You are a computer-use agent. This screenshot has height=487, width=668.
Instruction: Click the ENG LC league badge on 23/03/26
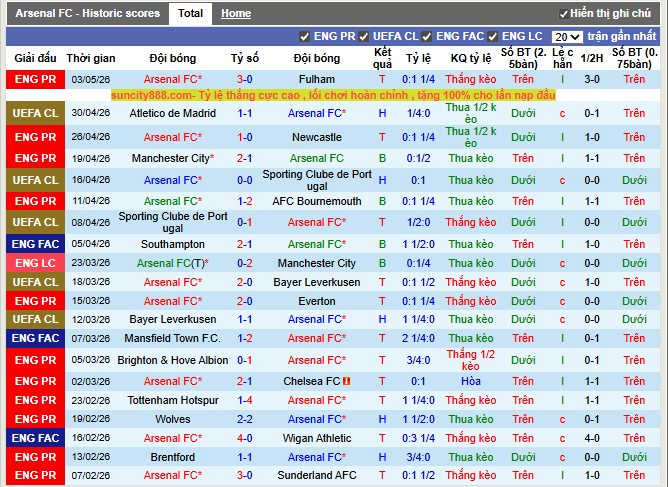coord(35,263)
